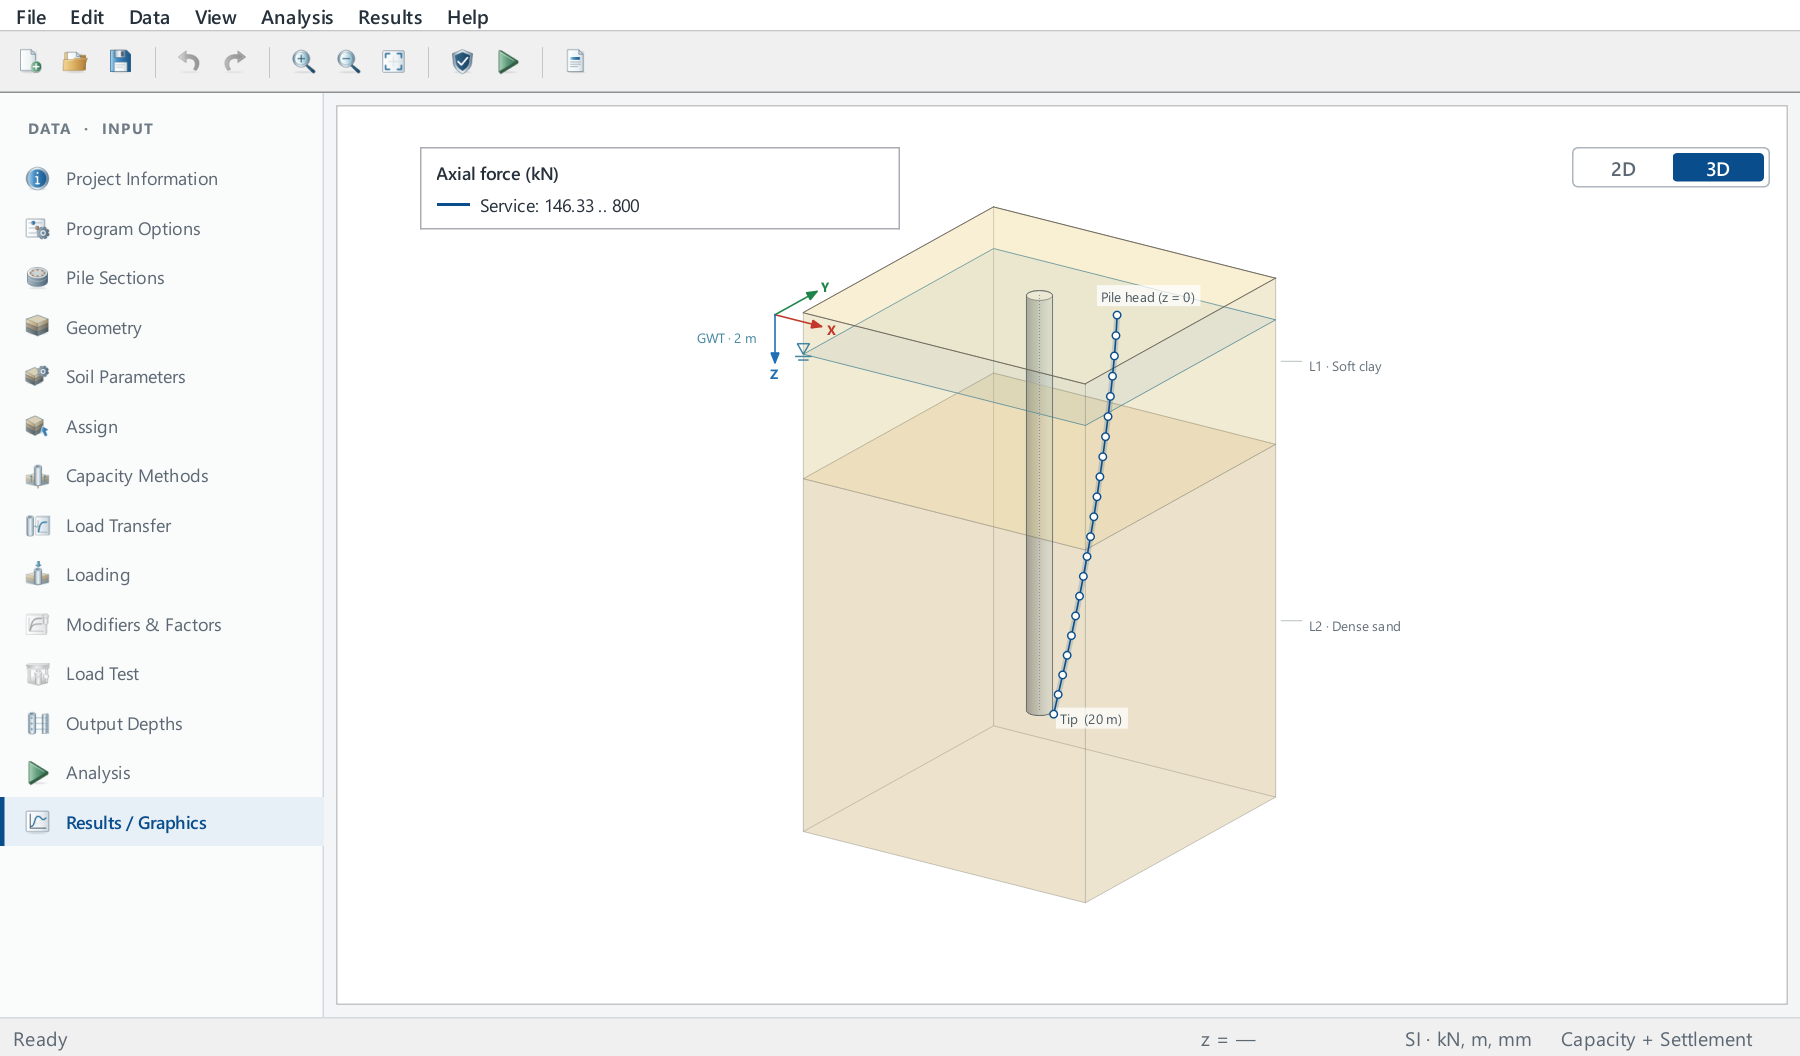1800x1056 pixels.
Task: Click the Capacity Methods sidebar icon
Action: (x=37, y=476)
